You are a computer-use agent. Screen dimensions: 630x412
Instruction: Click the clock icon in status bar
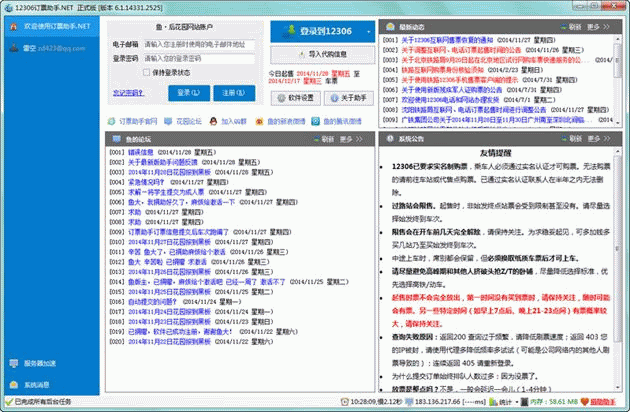tap(344, 402)
